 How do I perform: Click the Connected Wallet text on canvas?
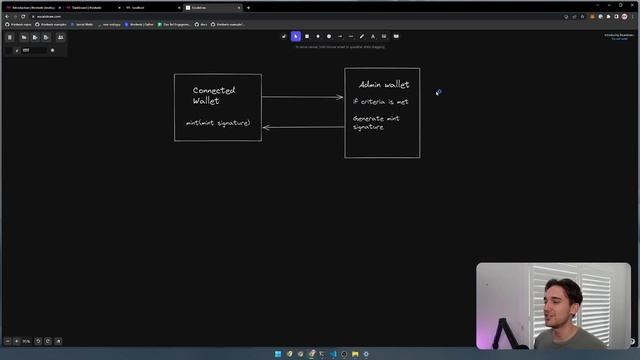point(213,96)
